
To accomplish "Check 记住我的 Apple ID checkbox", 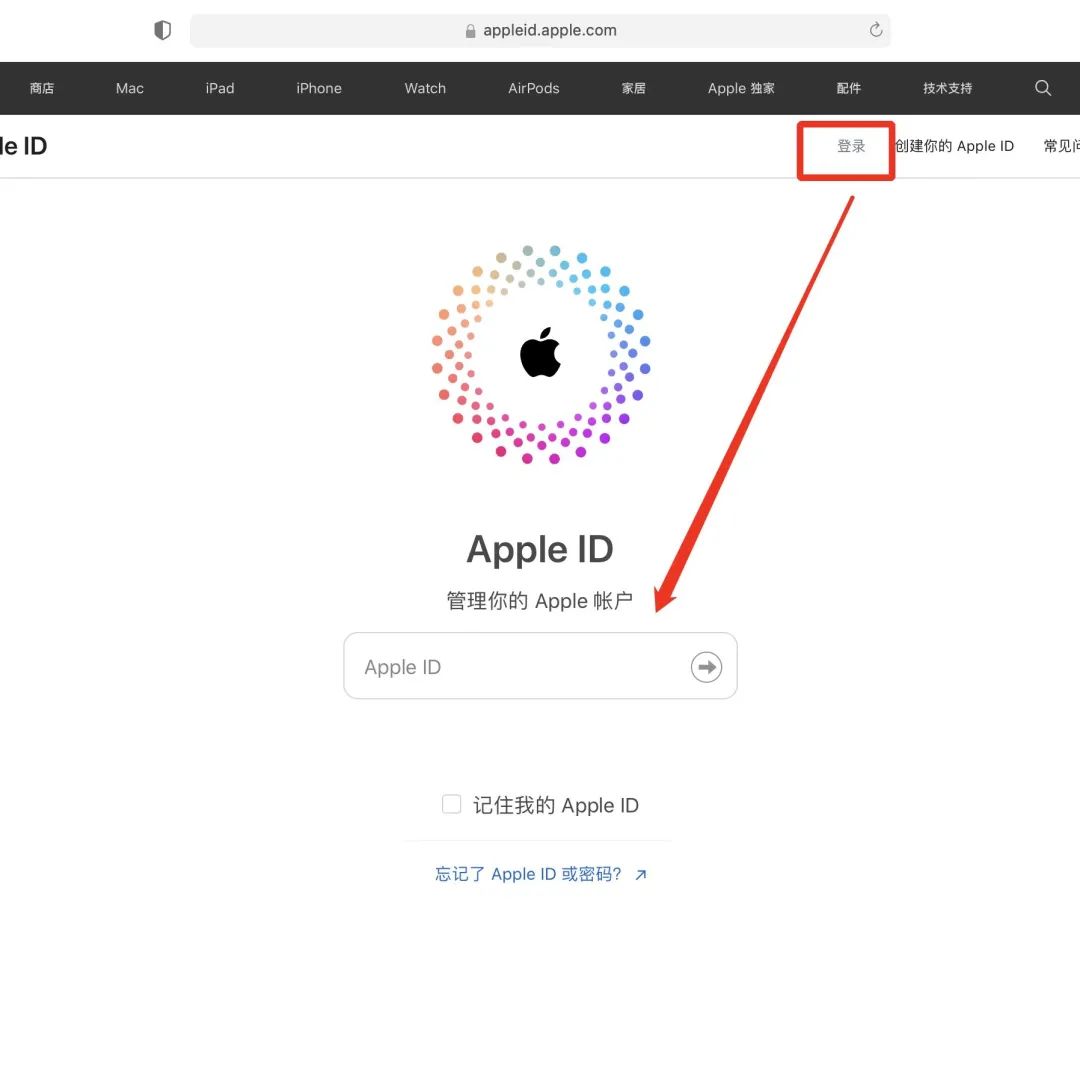I will click(451, 804).
